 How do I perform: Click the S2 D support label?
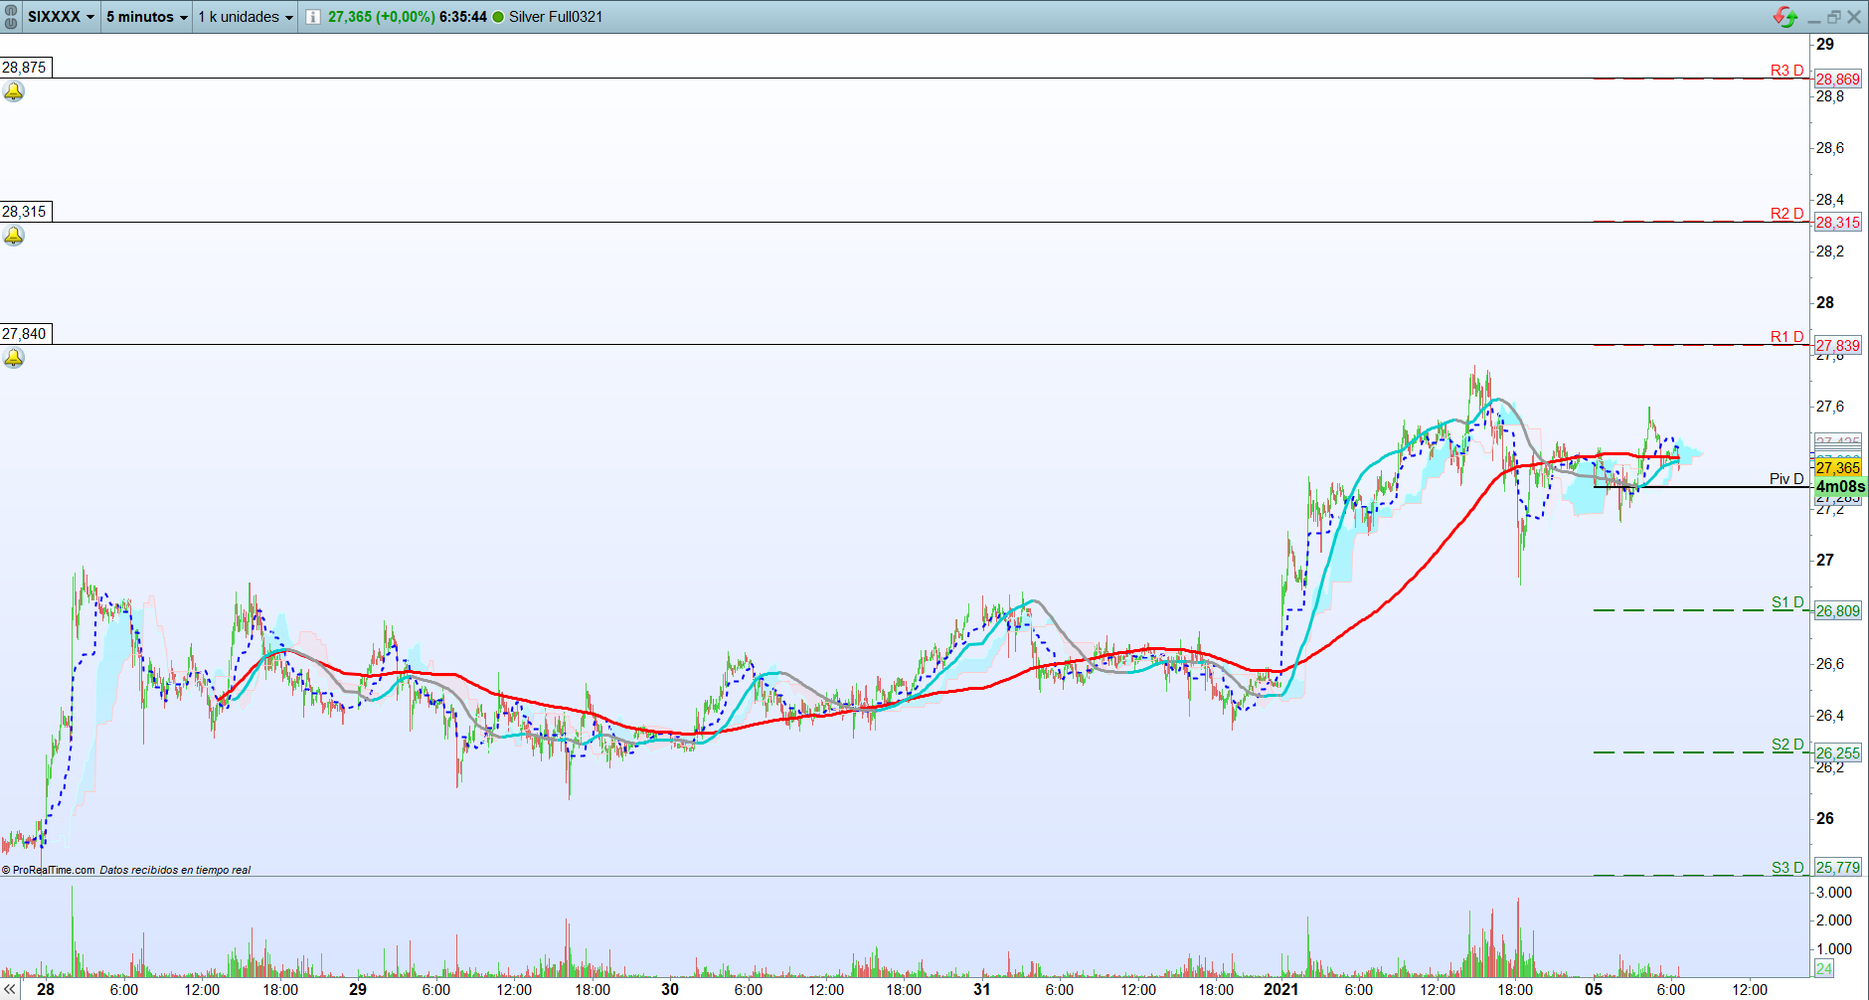(x=1788, y=745)
